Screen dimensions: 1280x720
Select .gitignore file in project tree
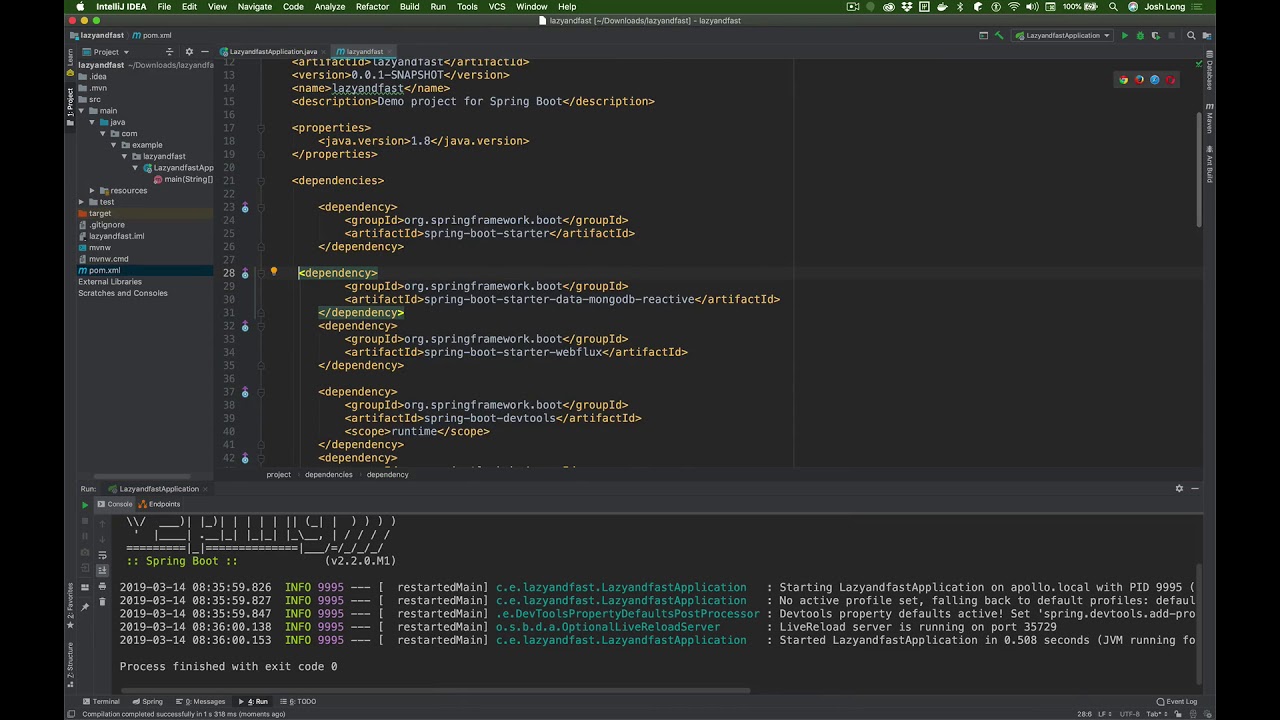pyautogui.click(x=107, y=225)
